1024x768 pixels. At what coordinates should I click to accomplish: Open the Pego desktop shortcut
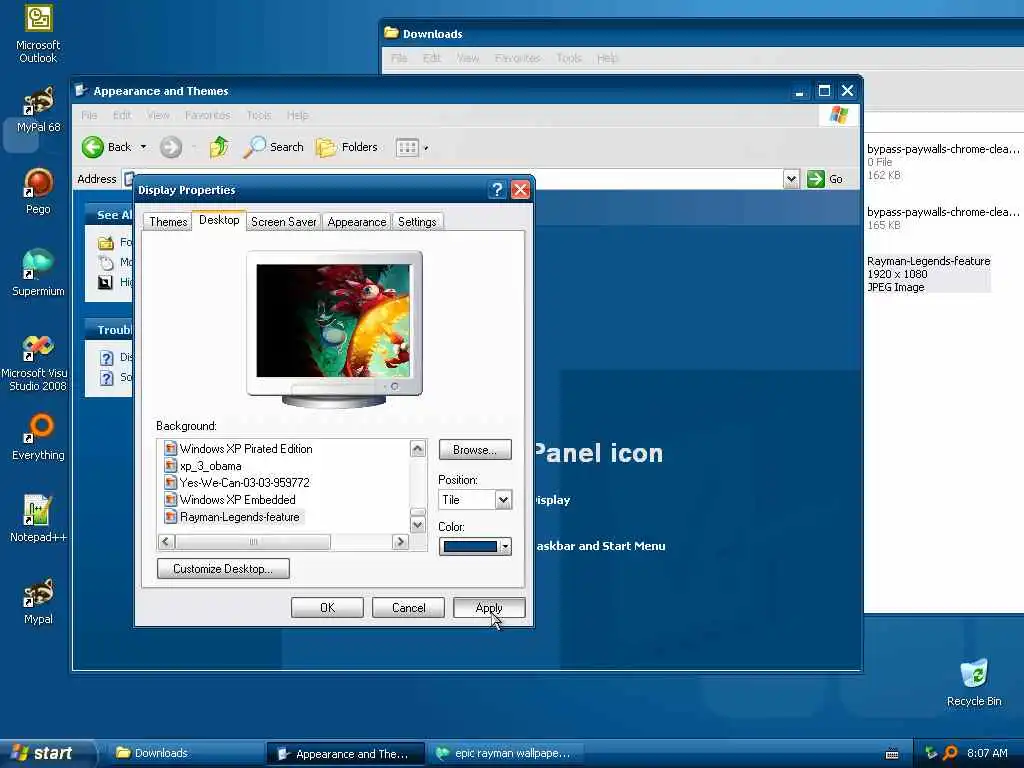point(38,191)
